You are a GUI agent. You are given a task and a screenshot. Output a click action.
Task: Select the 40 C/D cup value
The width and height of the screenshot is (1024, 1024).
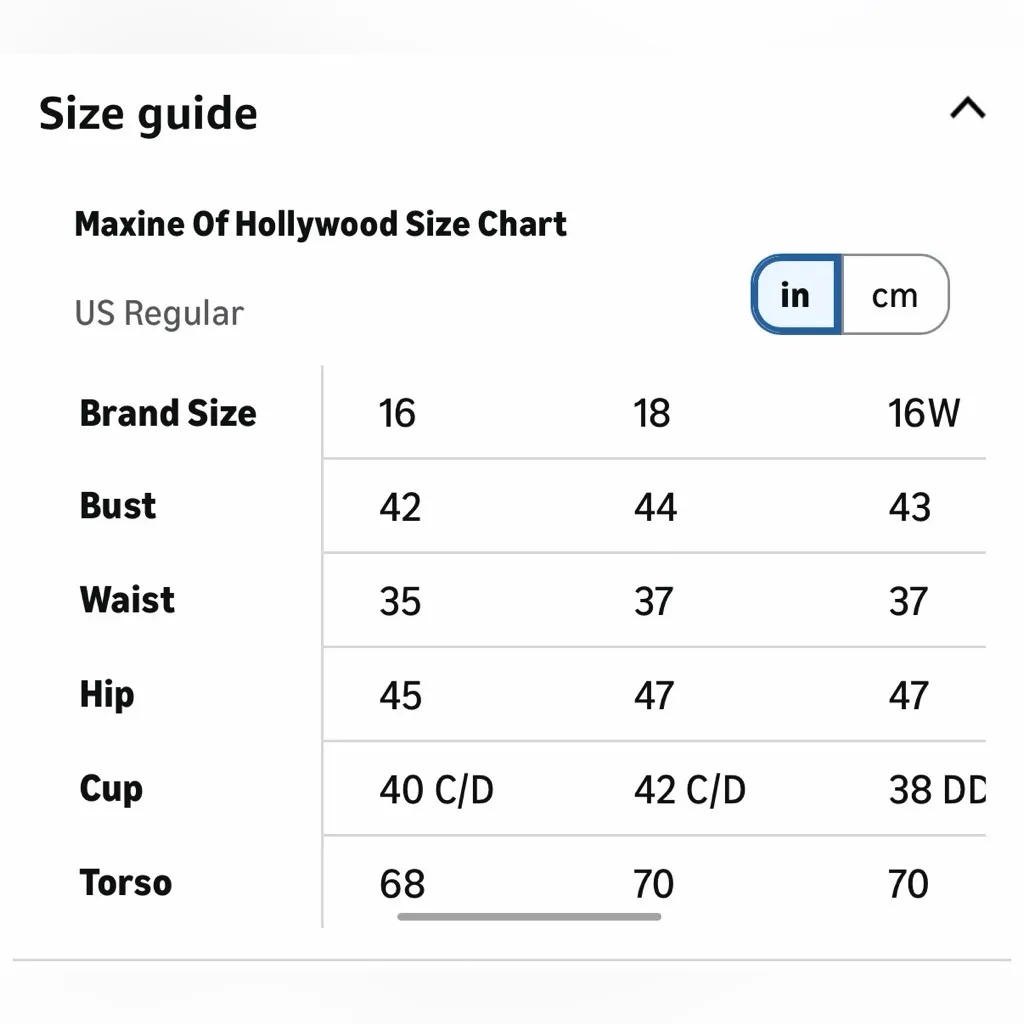(436, 789)
